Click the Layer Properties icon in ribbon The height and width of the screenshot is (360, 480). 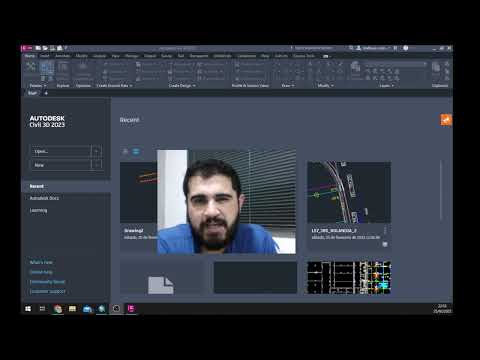point(356,67)
